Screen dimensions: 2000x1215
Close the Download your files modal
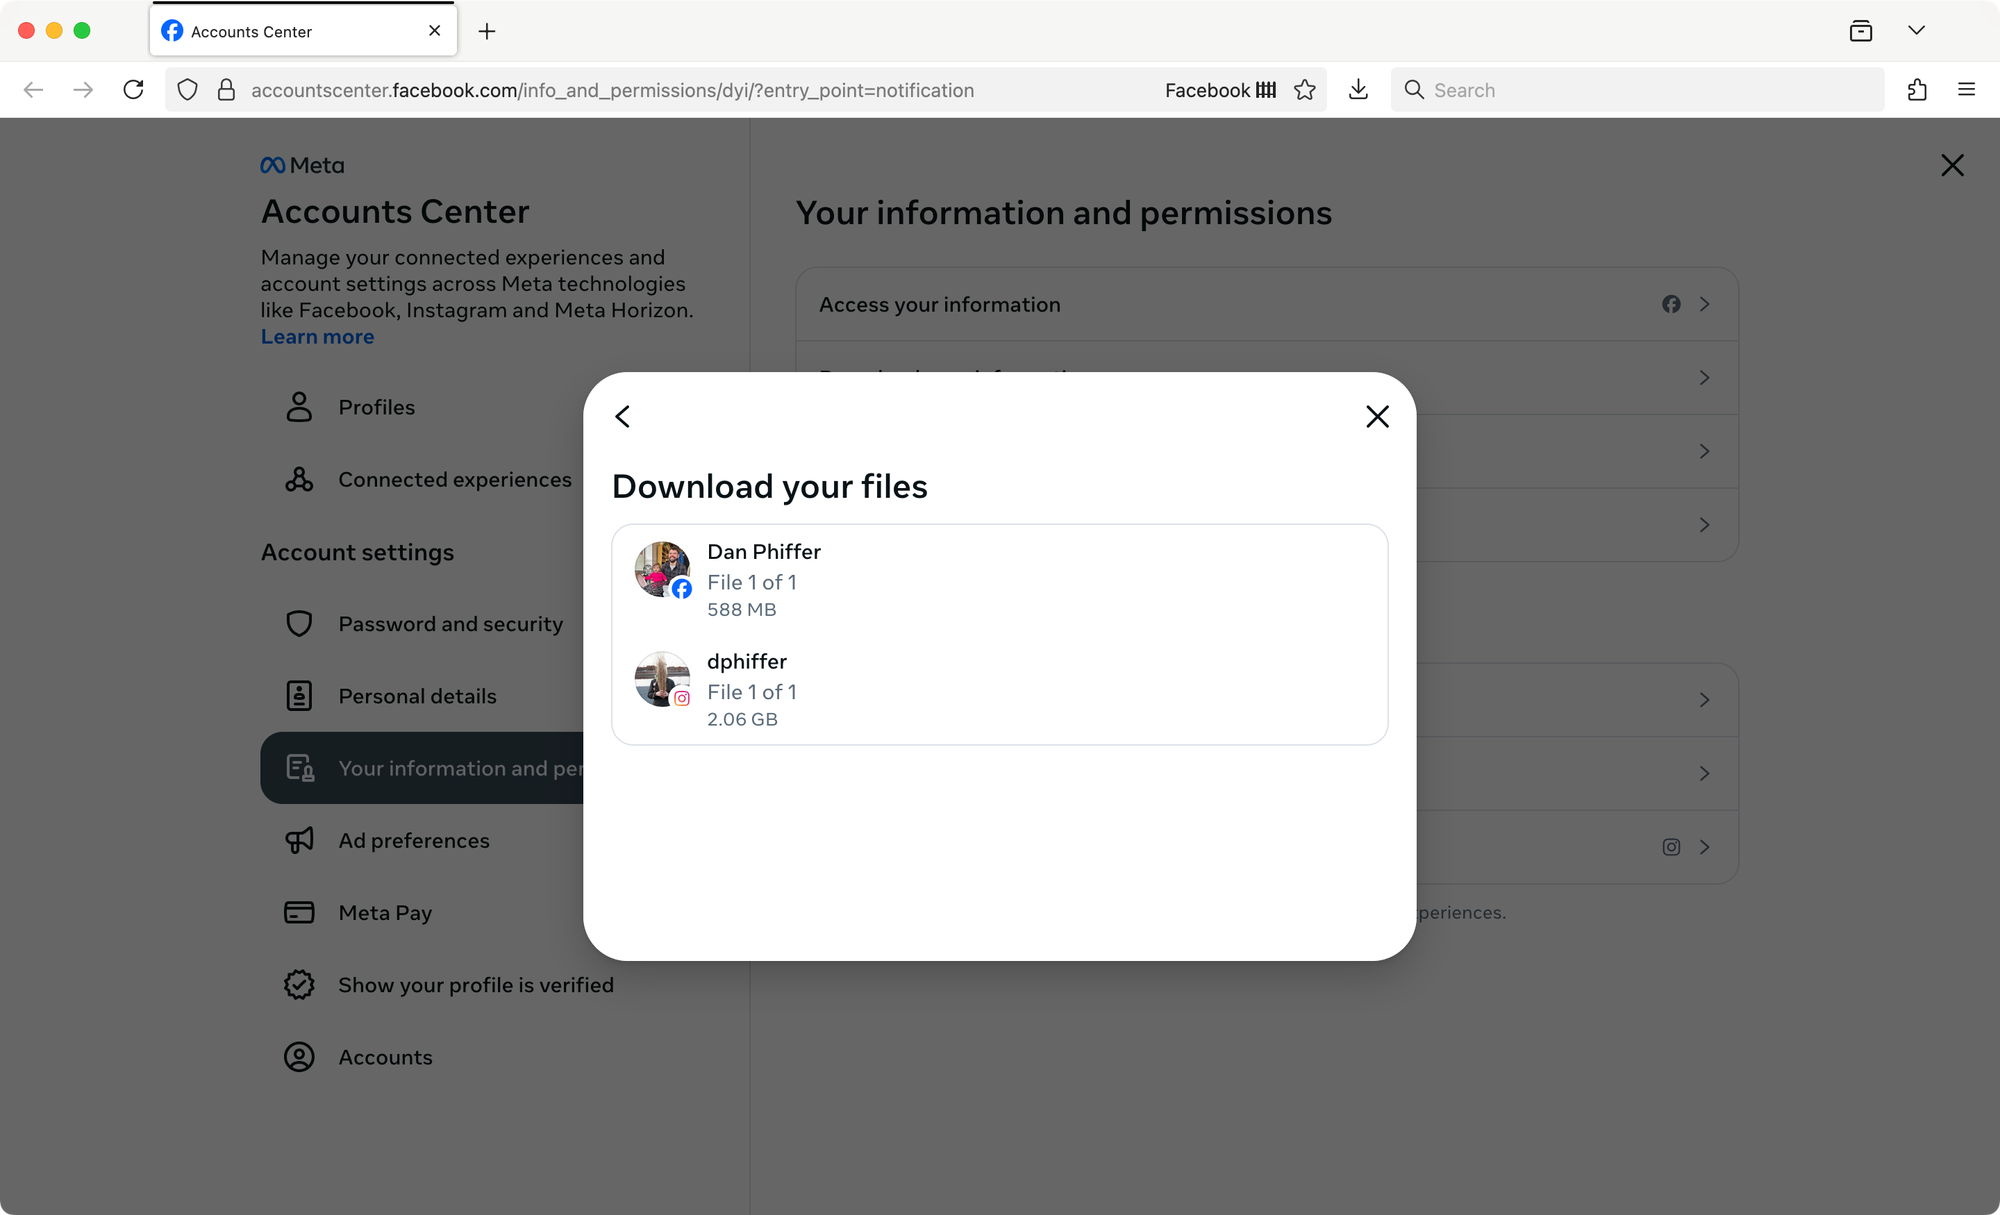1376,416
